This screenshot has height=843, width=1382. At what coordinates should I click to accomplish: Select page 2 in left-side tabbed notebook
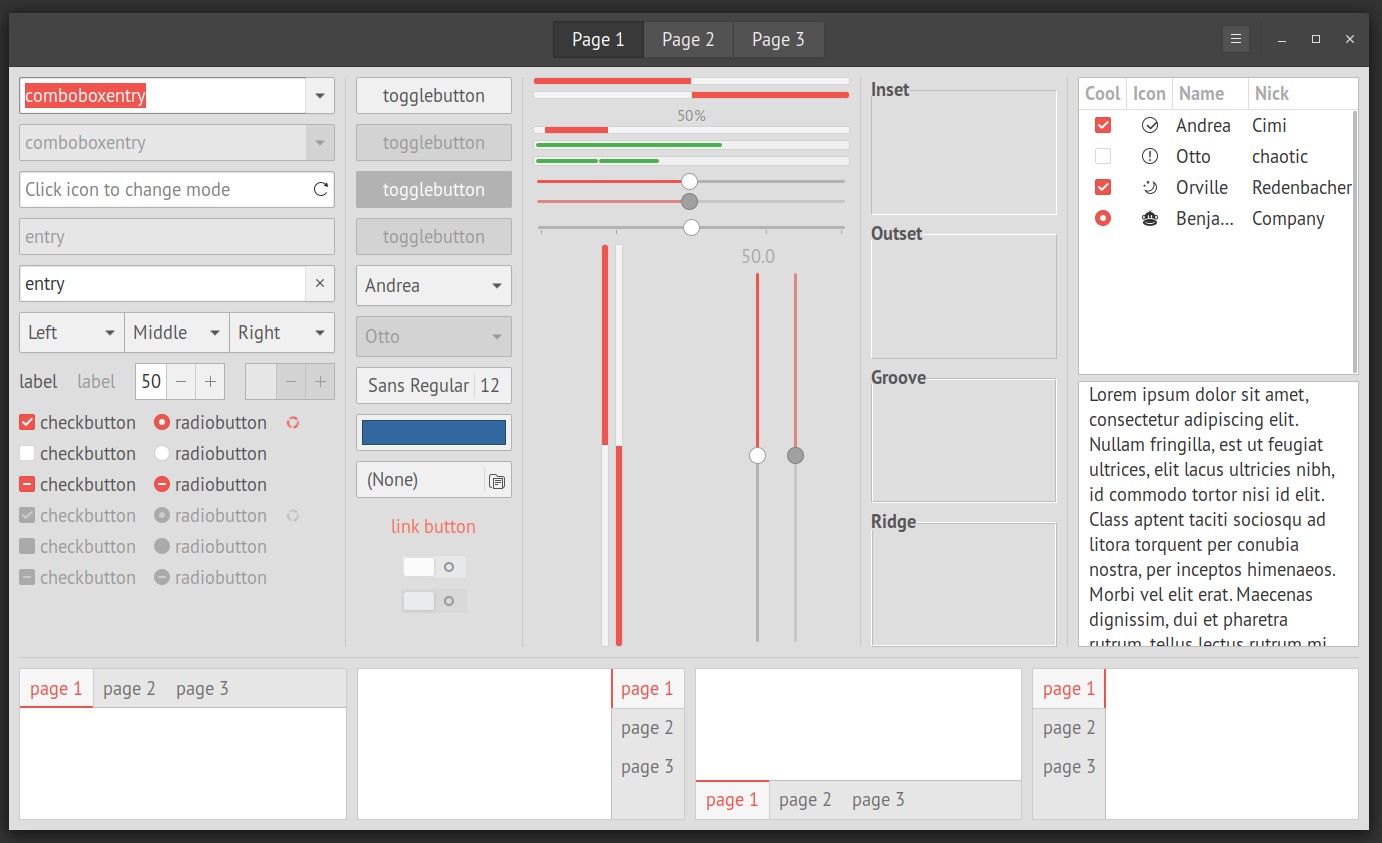pos(1069,727)
